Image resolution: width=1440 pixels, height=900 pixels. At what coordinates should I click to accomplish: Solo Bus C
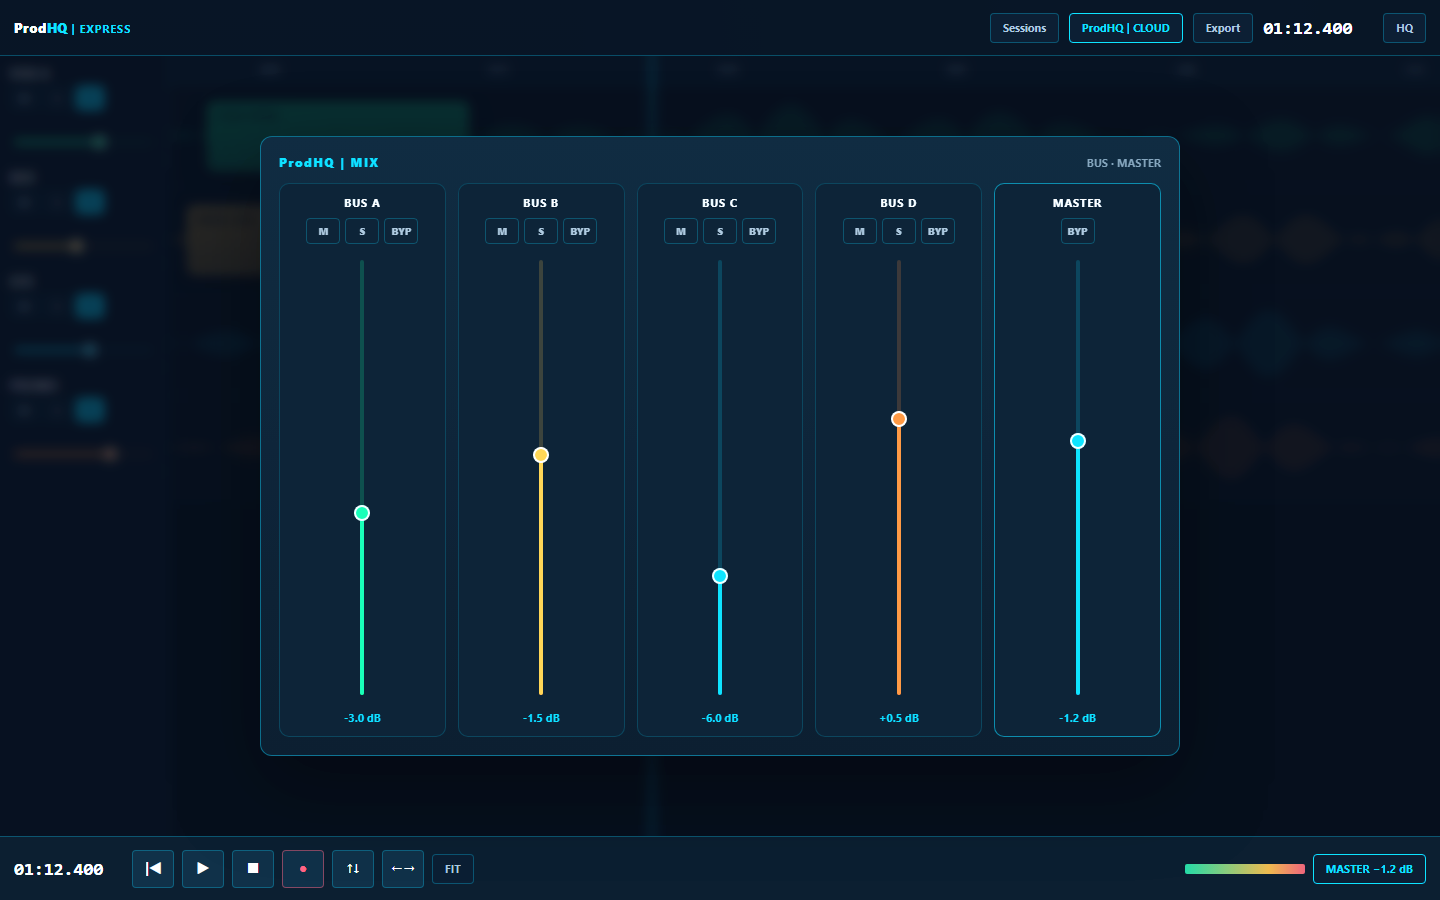click(x=720, y=231)
